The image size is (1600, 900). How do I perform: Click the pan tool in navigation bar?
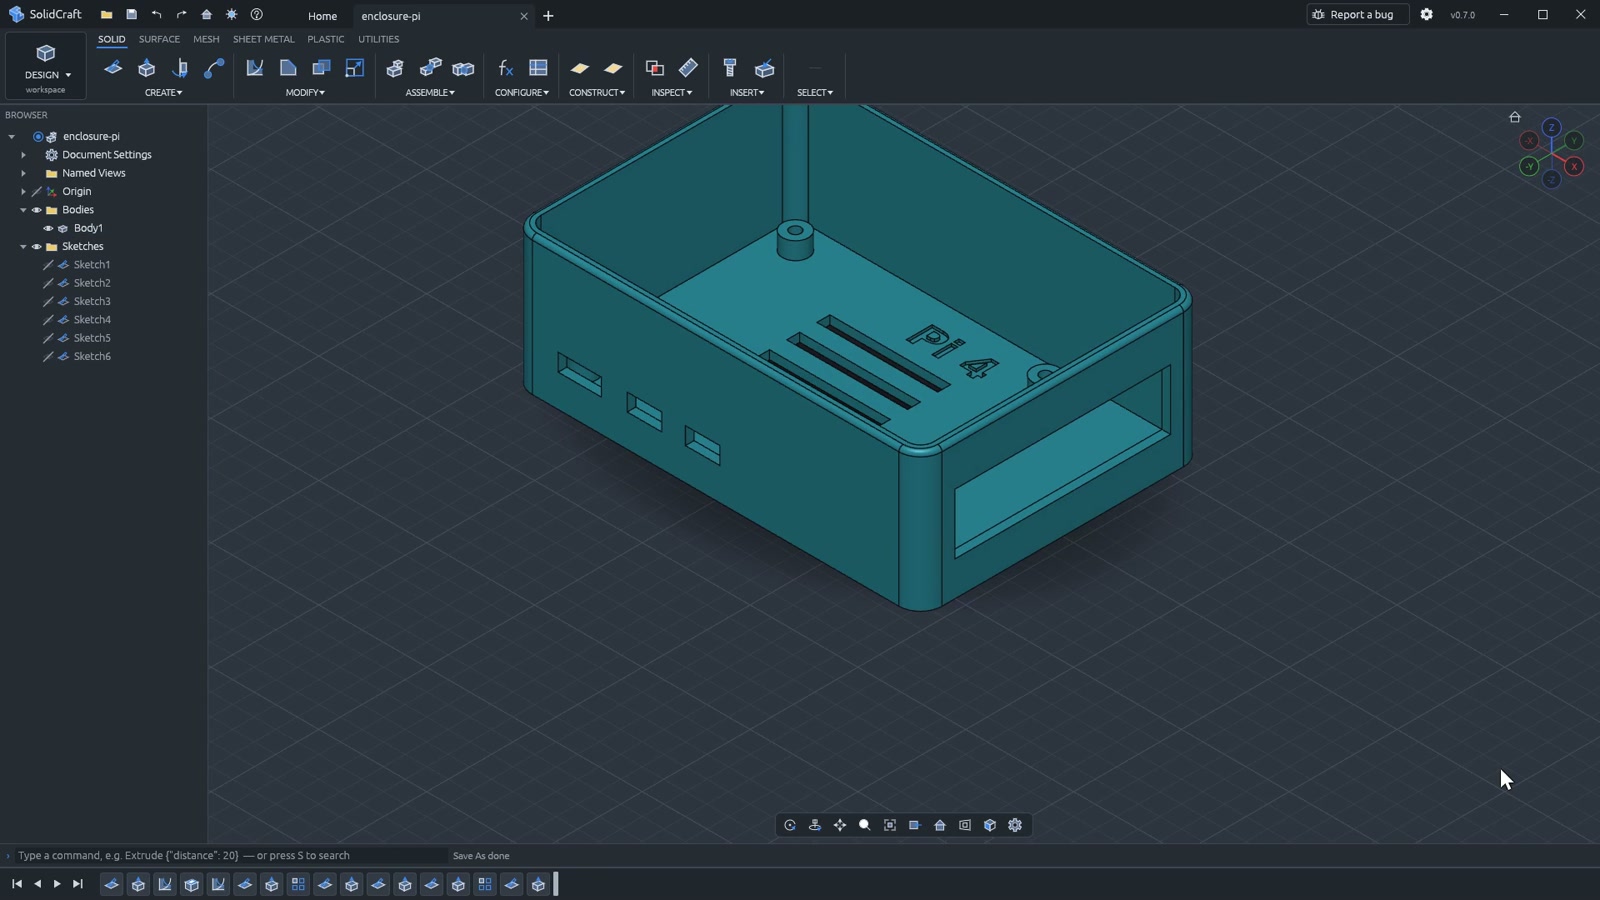point(840,825)
